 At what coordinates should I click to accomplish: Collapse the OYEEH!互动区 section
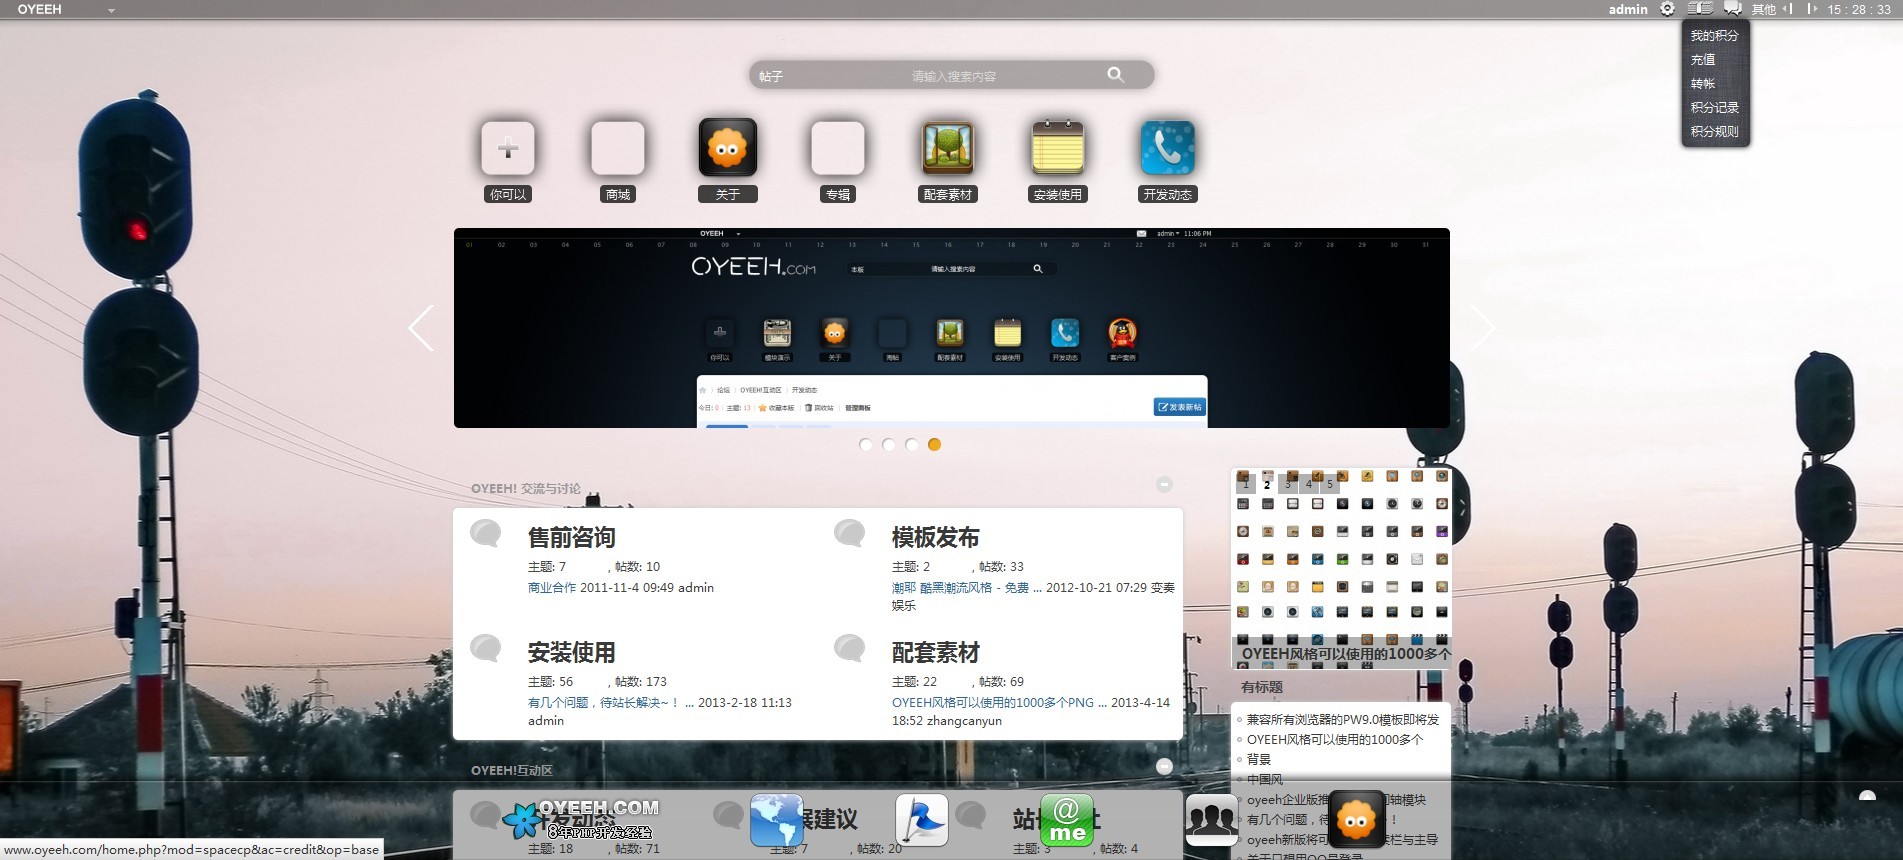coord(1164,766)
